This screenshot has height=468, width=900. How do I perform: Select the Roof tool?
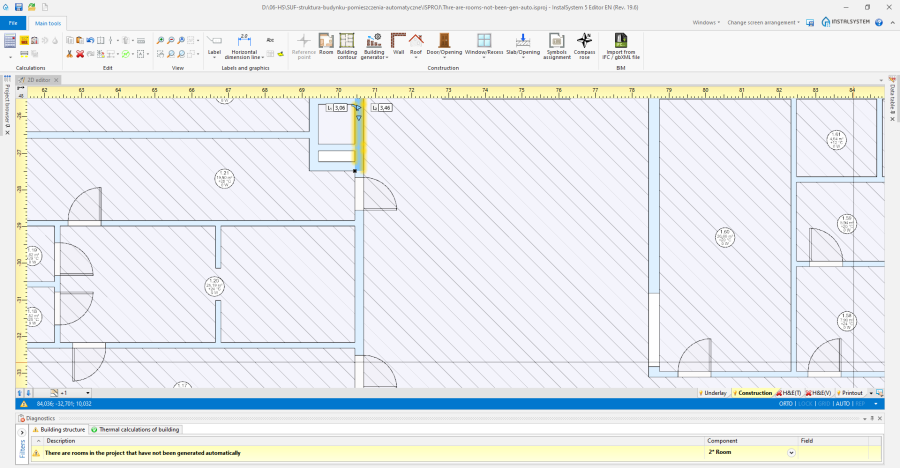point(416,45)
